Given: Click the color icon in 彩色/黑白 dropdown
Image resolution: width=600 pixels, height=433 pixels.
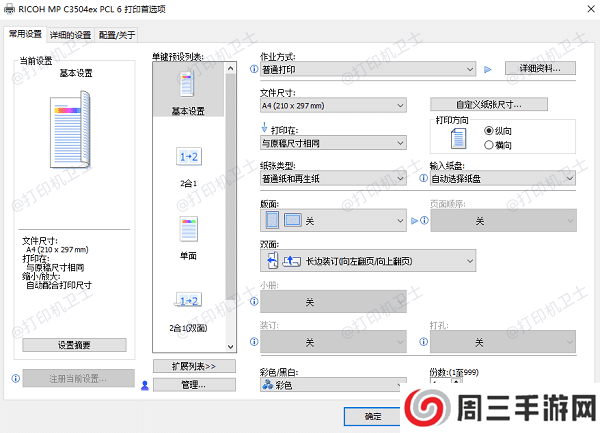Looking at the screenshot, I should tap(267, 384).
